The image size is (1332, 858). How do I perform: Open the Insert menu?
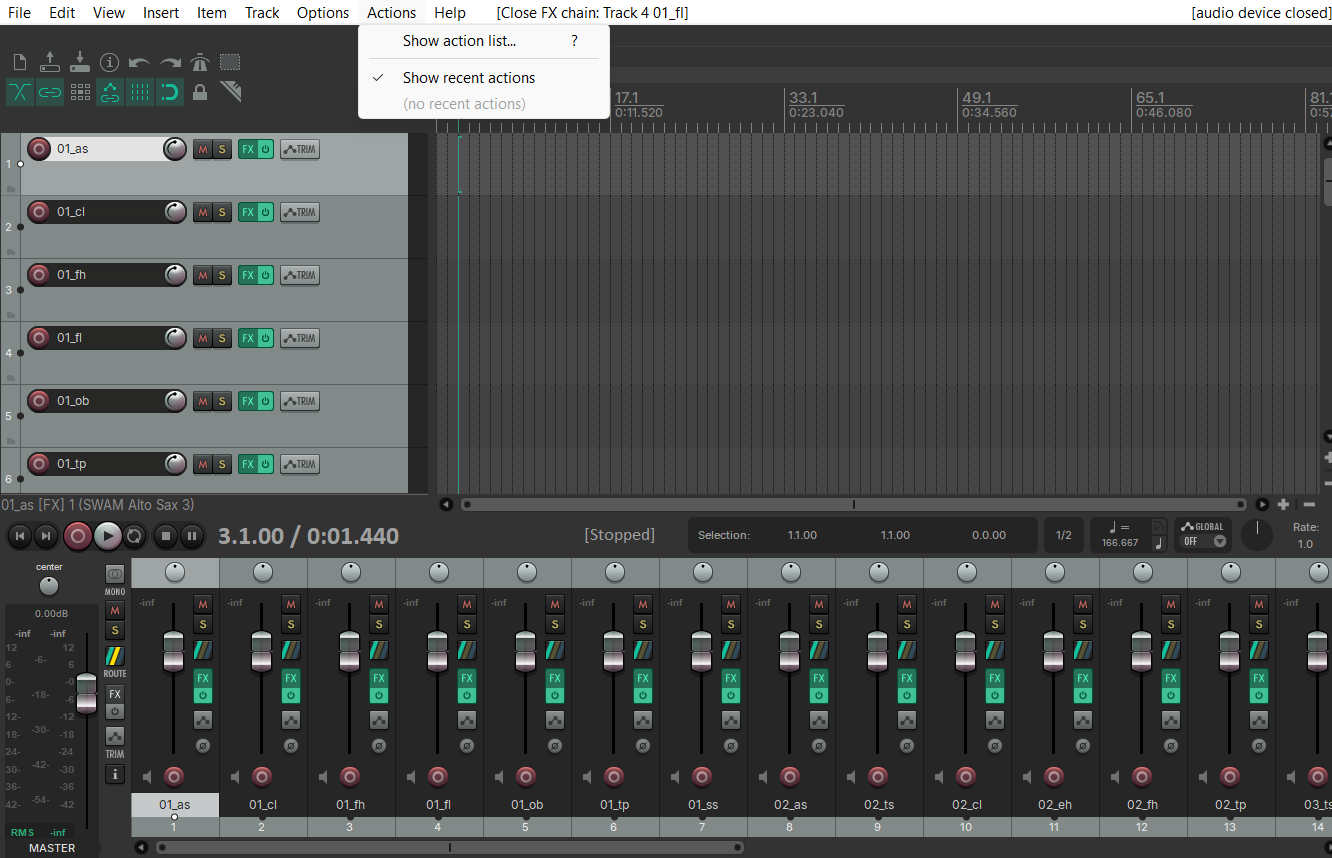click(161, 12)
